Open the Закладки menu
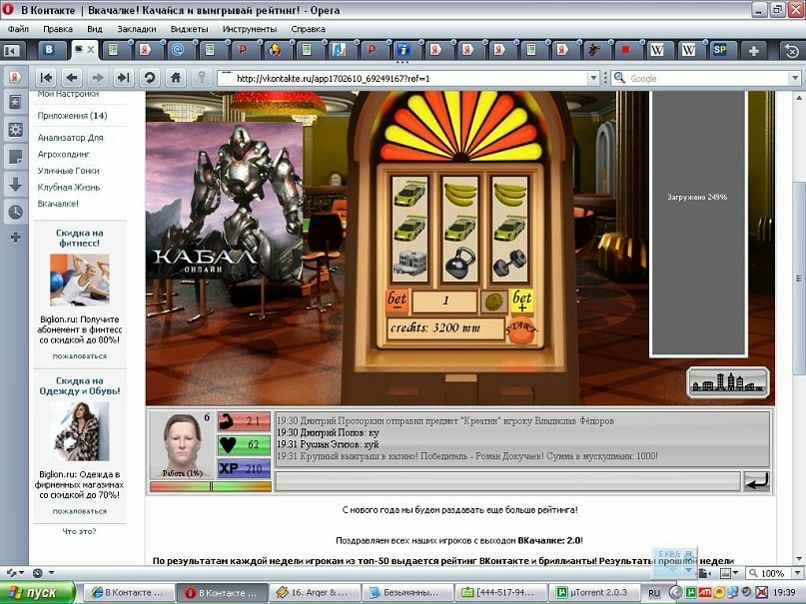Screen dimensions: 806x604 (x=137, y=29)
